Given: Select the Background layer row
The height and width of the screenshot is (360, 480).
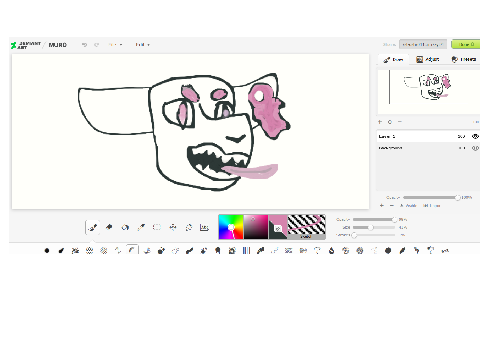Looking at the screenshot, I should coord(428,148).
